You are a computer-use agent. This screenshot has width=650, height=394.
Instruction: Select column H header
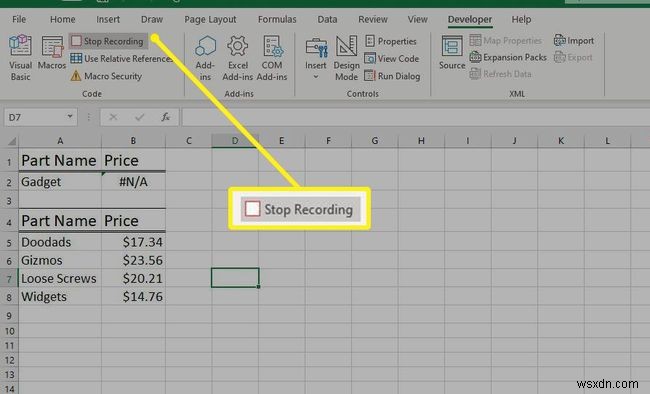[421, 141]
